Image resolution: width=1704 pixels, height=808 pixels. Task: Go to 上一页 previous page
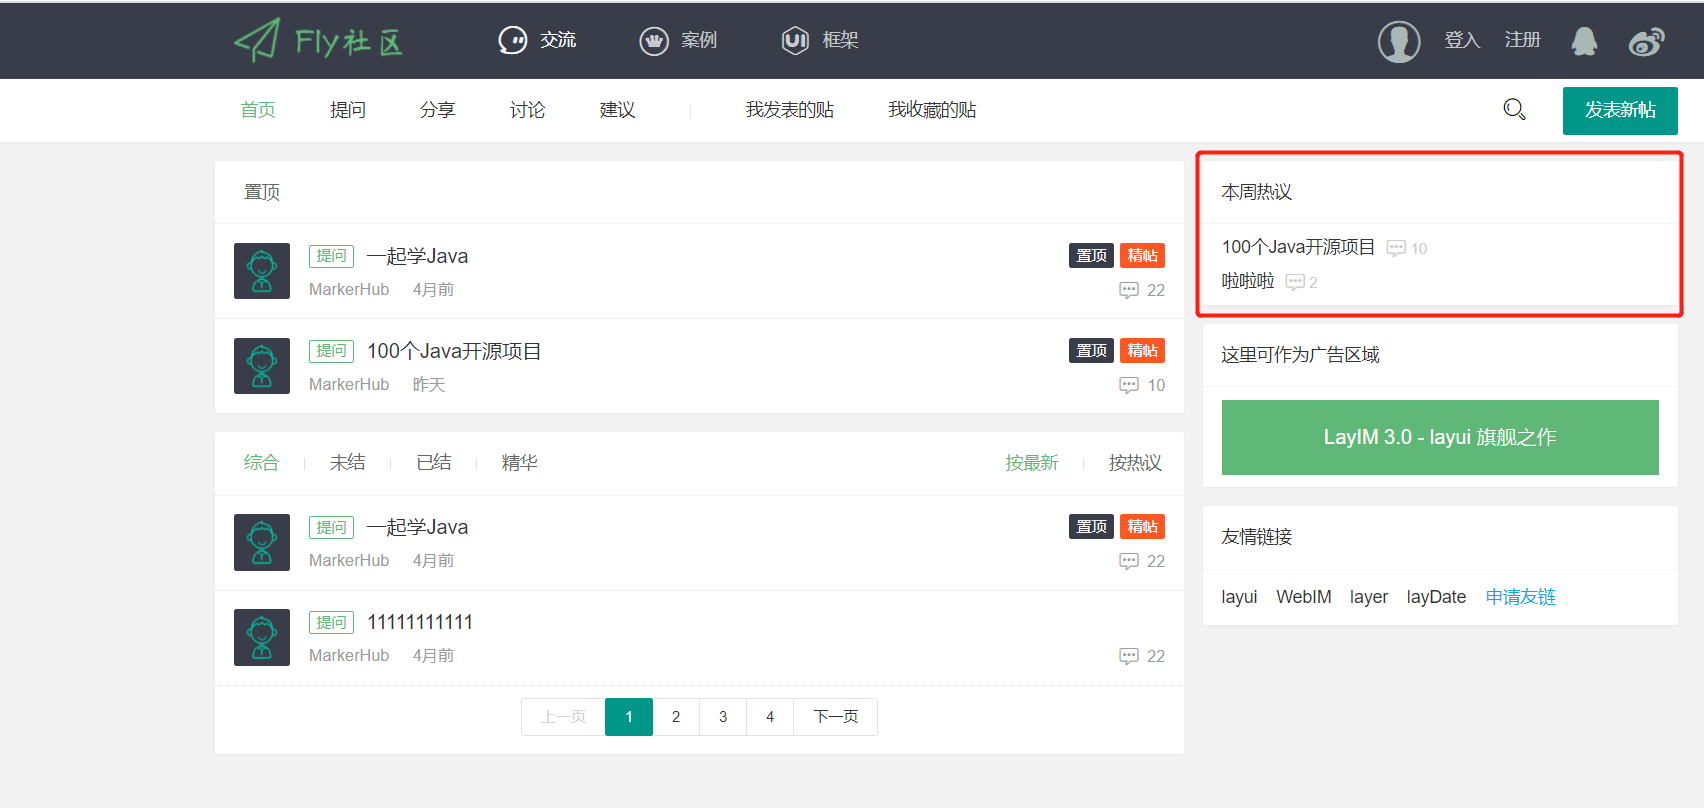pos(563,717)
